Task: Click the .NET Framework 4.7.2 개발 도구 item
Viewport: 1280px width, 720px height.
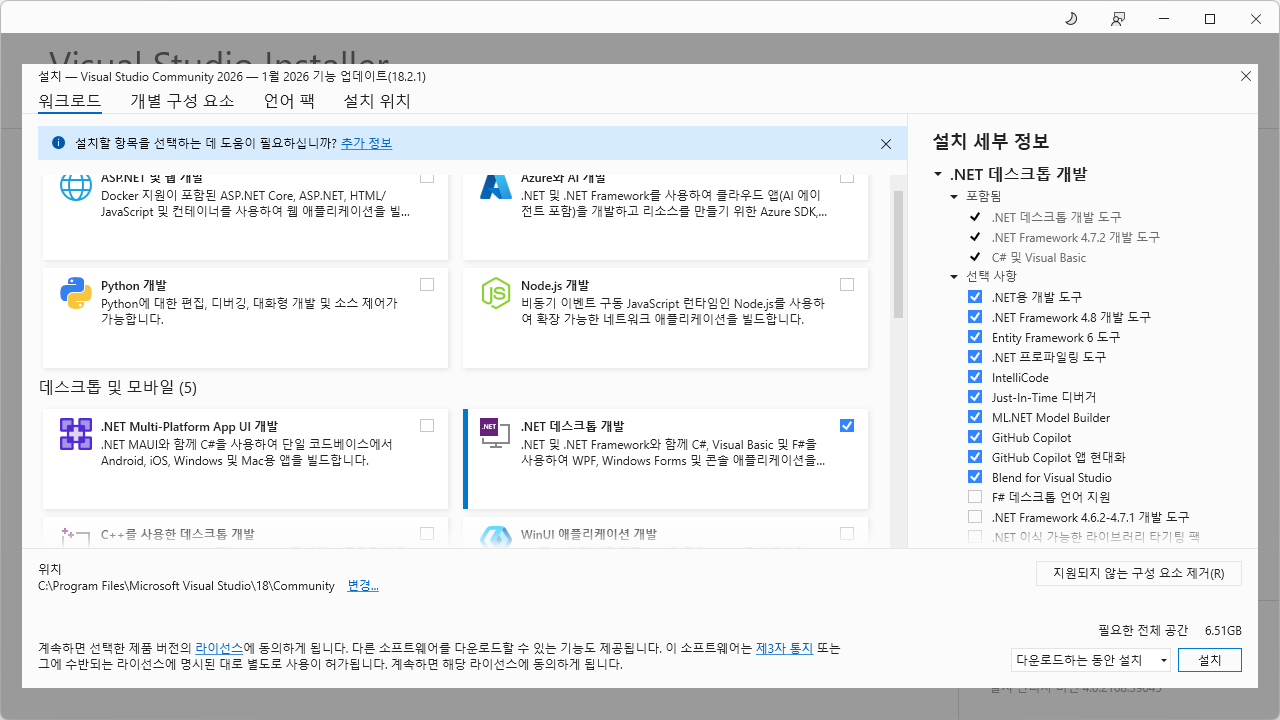Action: tap(1076, 237)
